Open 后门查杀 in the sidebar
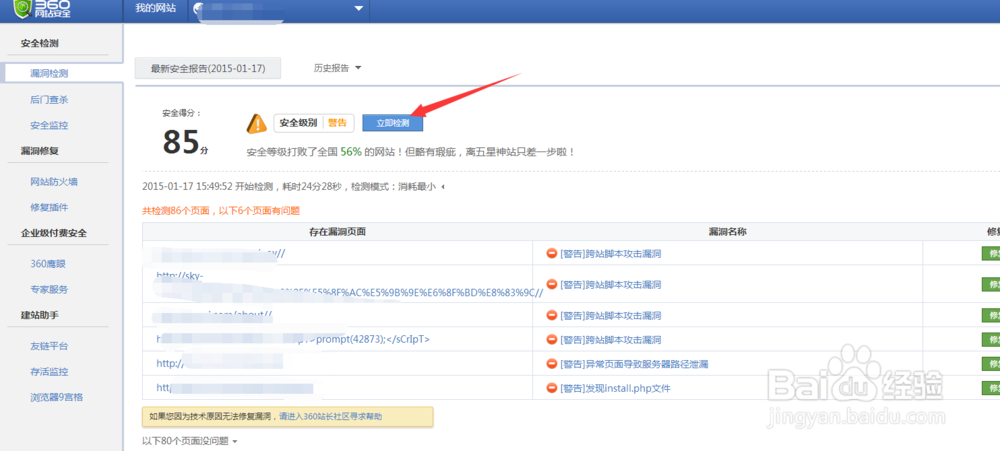 tap(49, 100)
